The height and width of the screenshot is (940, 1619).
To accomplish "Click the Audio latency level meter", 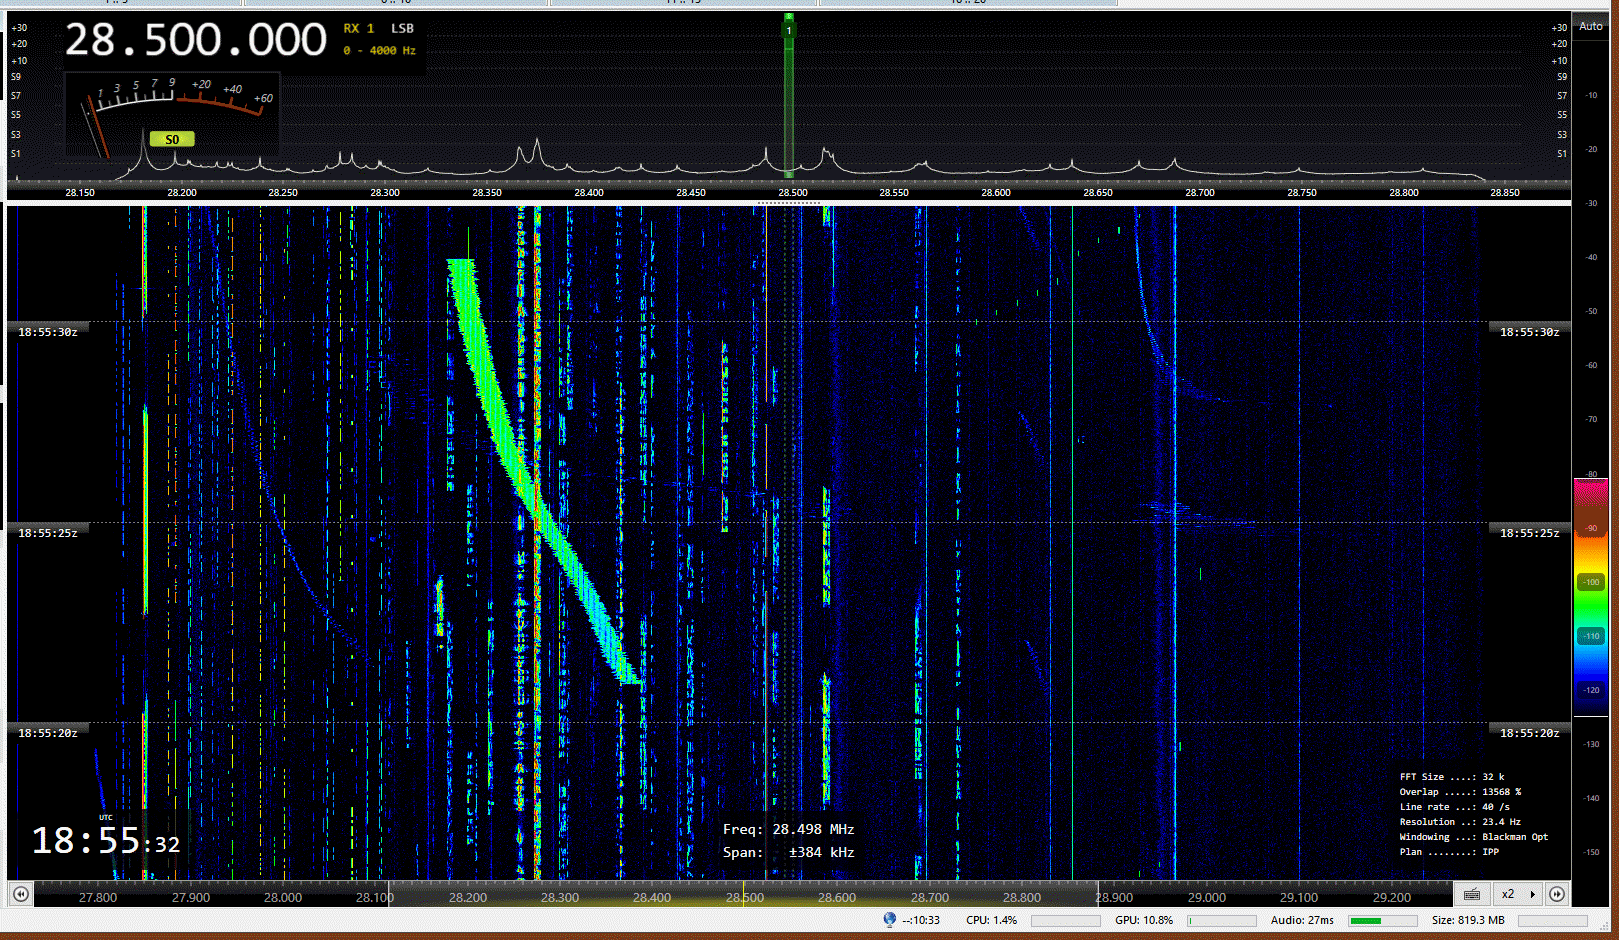I will [1381, 920].
